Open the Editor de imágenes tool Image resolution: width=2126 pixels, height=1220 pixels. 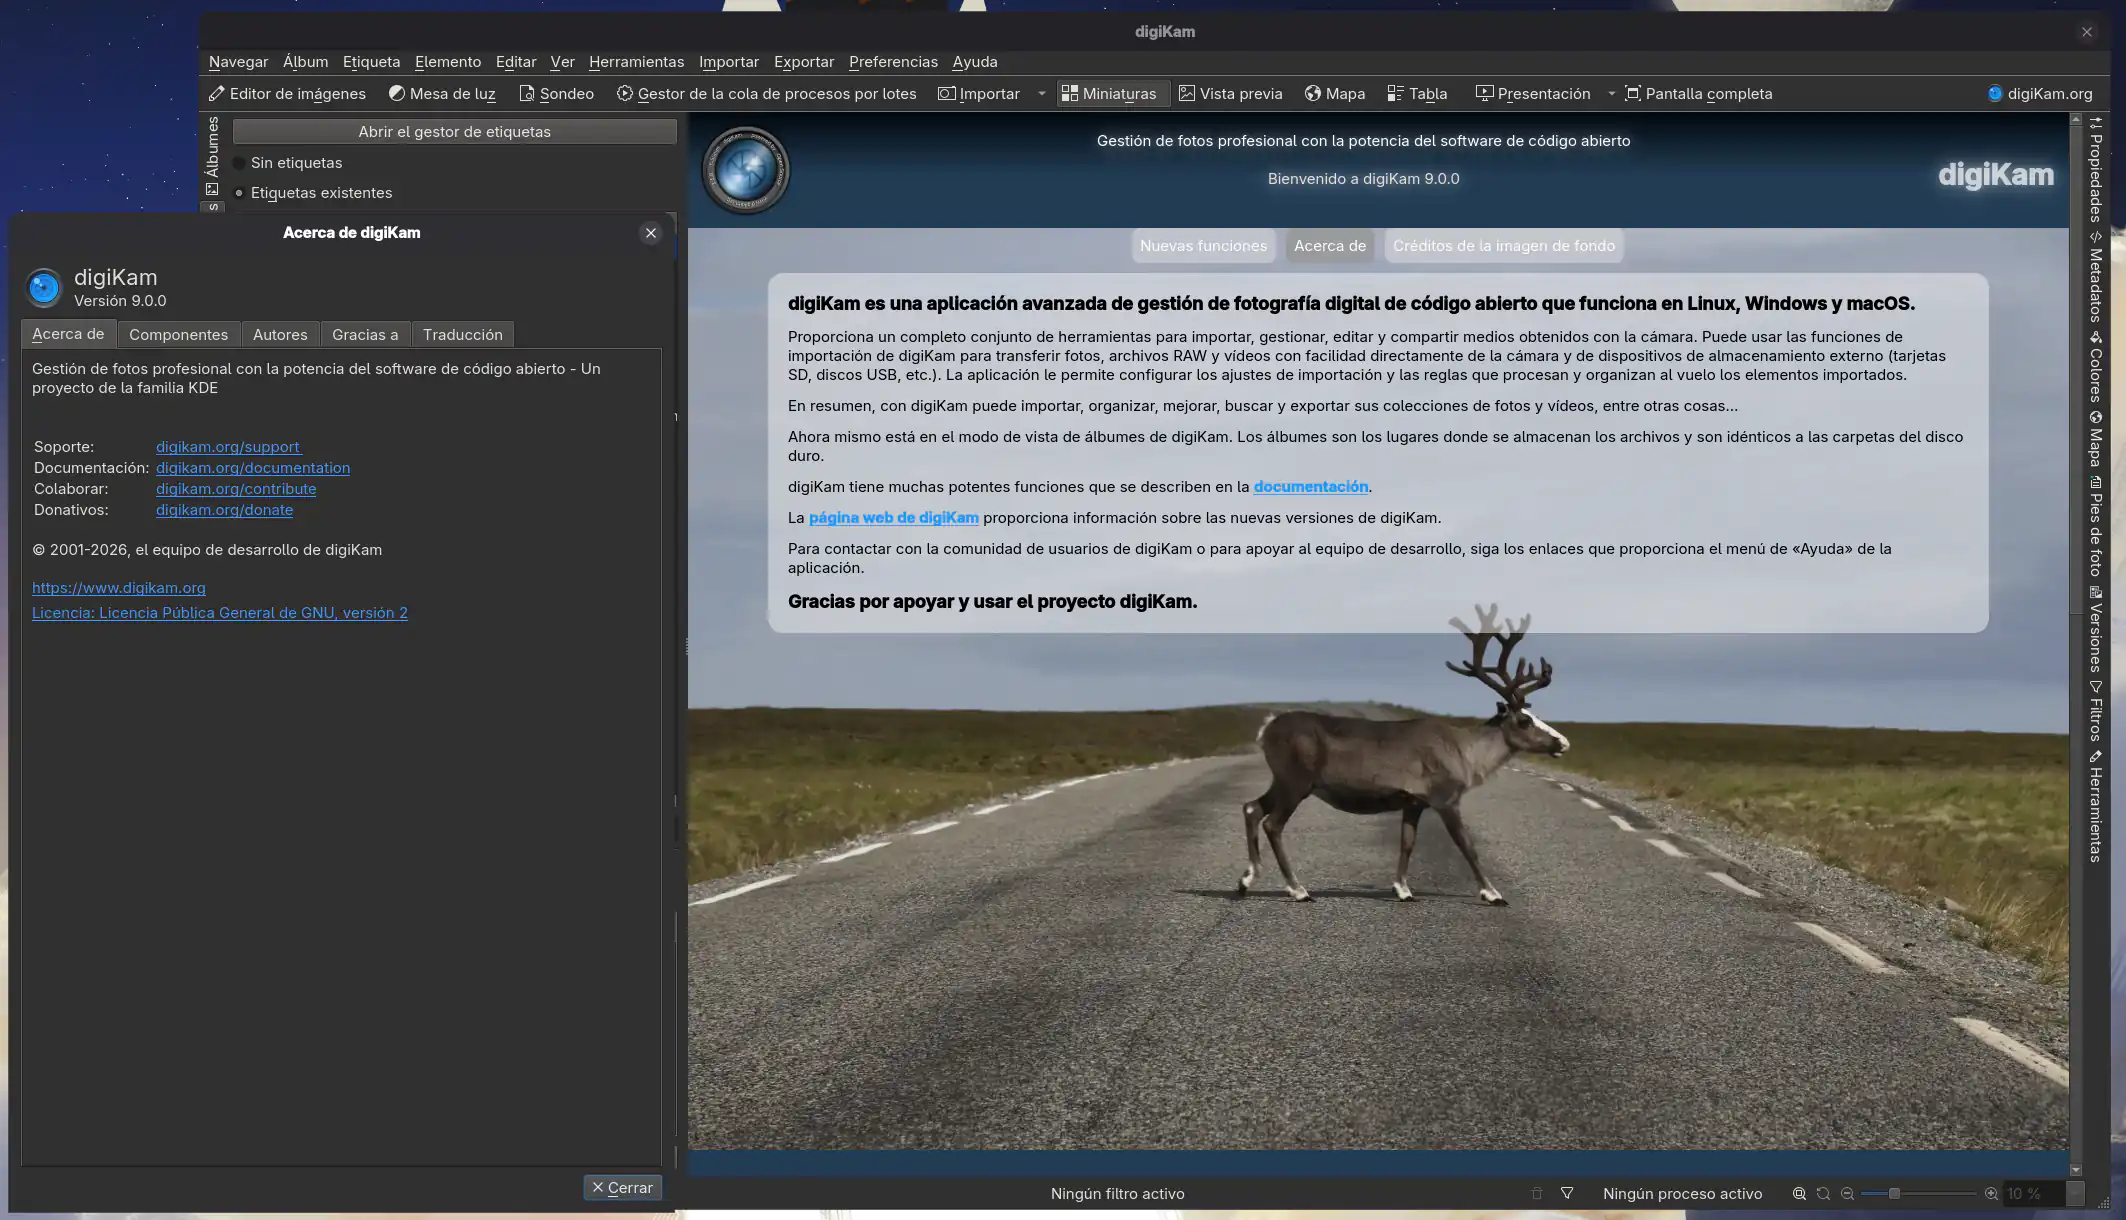287,93
